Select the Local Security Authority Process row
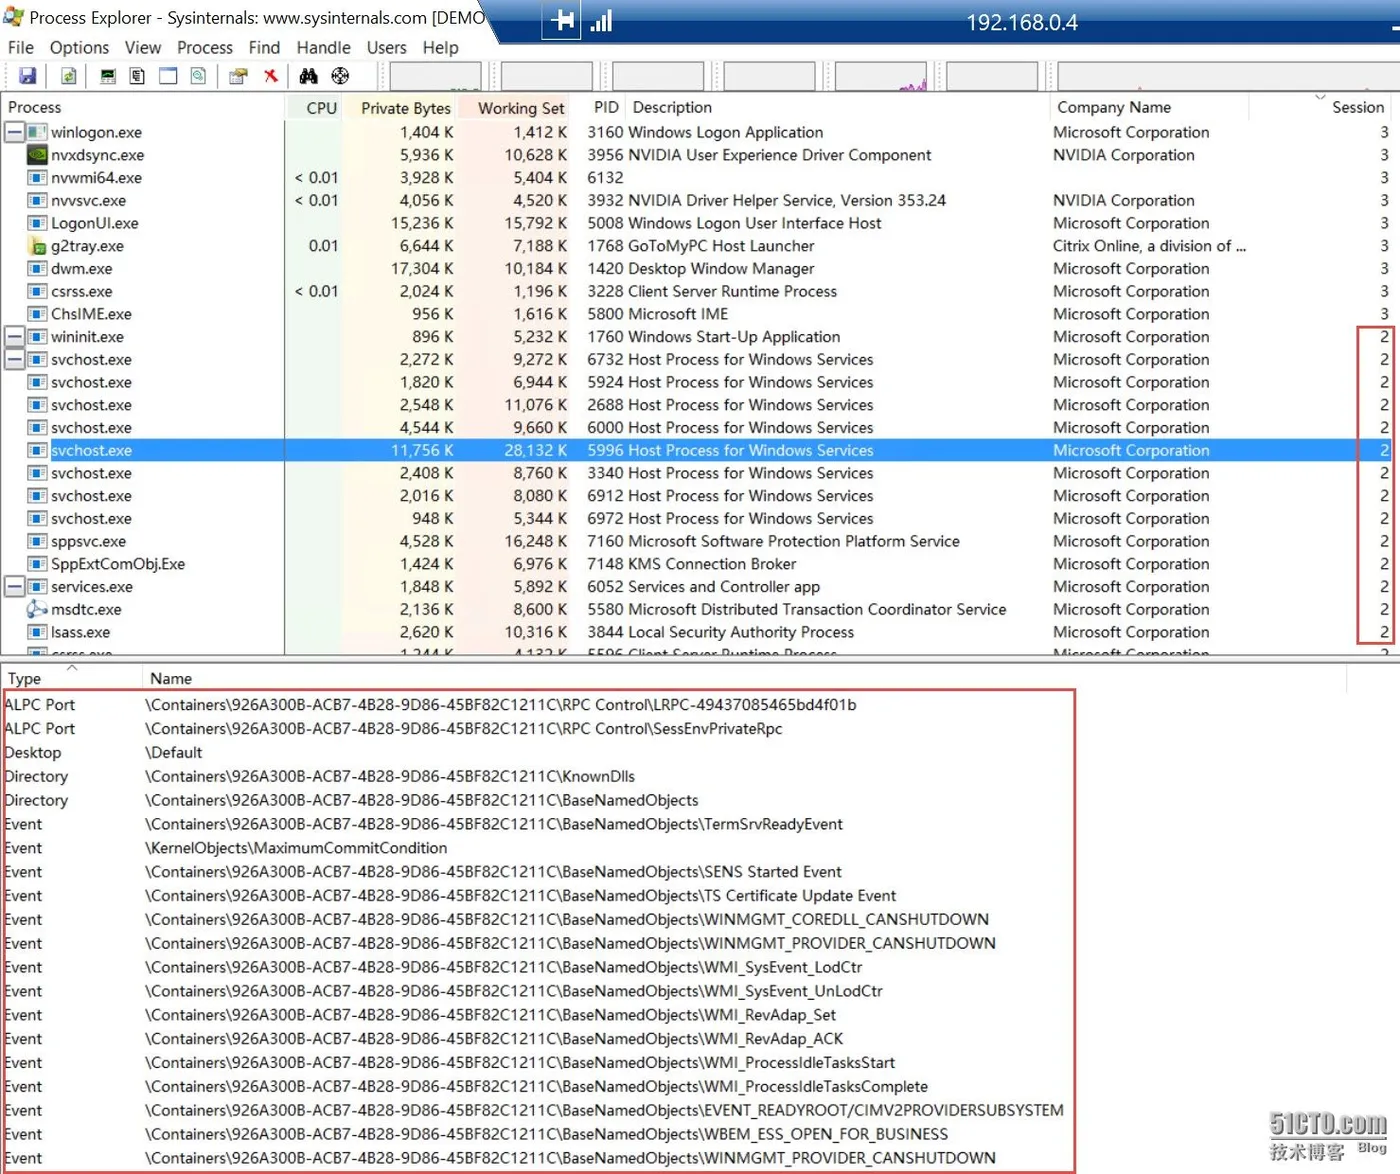This screenshot has height=1174, width=1400. click(x=698, y=632)
